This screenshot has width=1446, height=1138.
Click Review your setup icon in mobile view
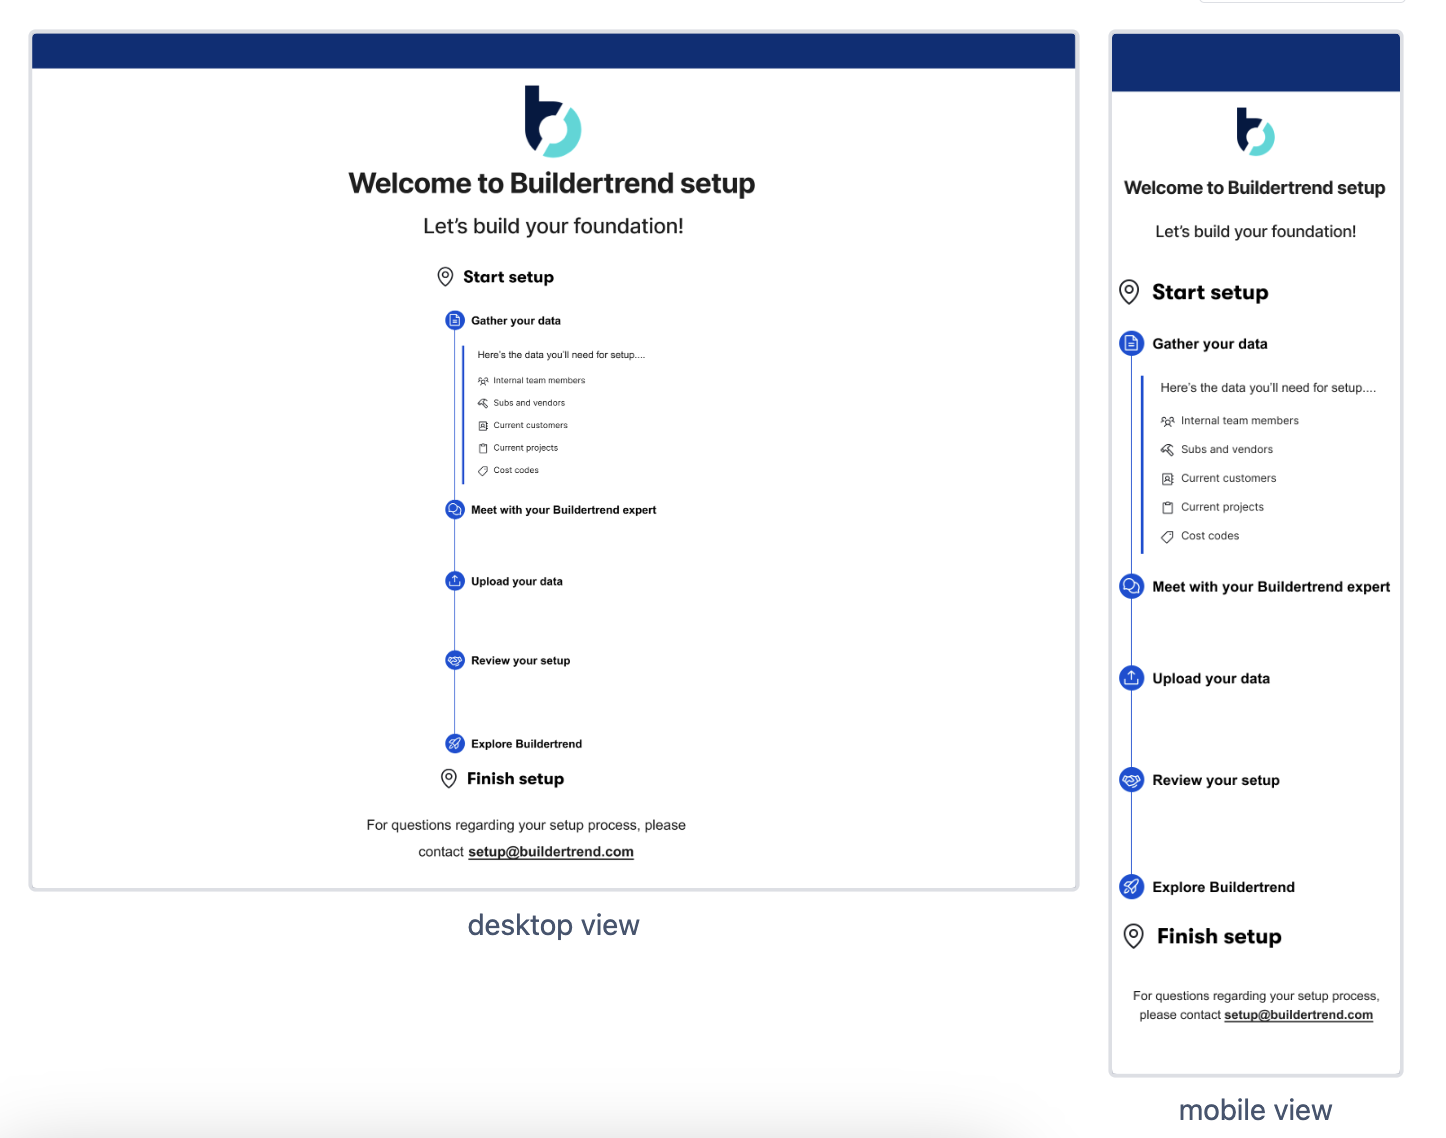[x=1131, y=780]
